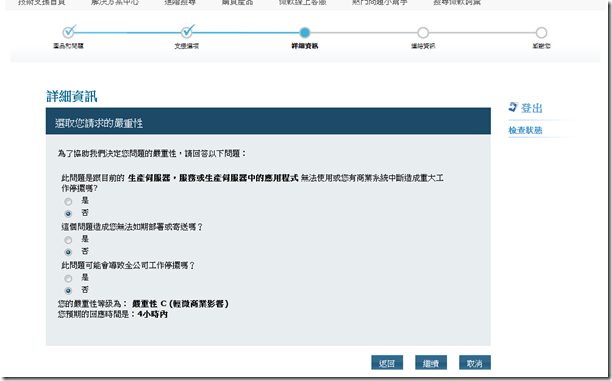Click the 這個問題造成您無法如期部署或寄送嗎 question text
Viewport: 612px width, 381px height.
coord(132,227)
